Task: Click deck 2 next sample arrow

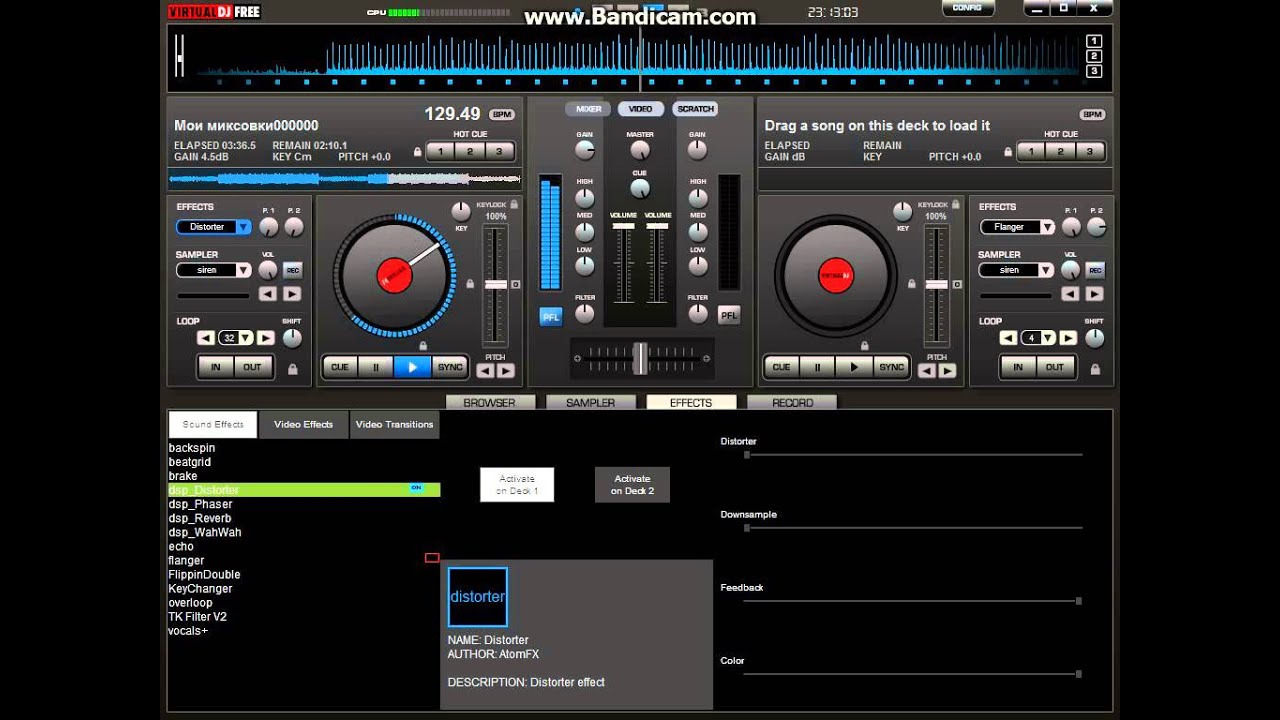Action: pyautogui.click(x=1094, y=293)
